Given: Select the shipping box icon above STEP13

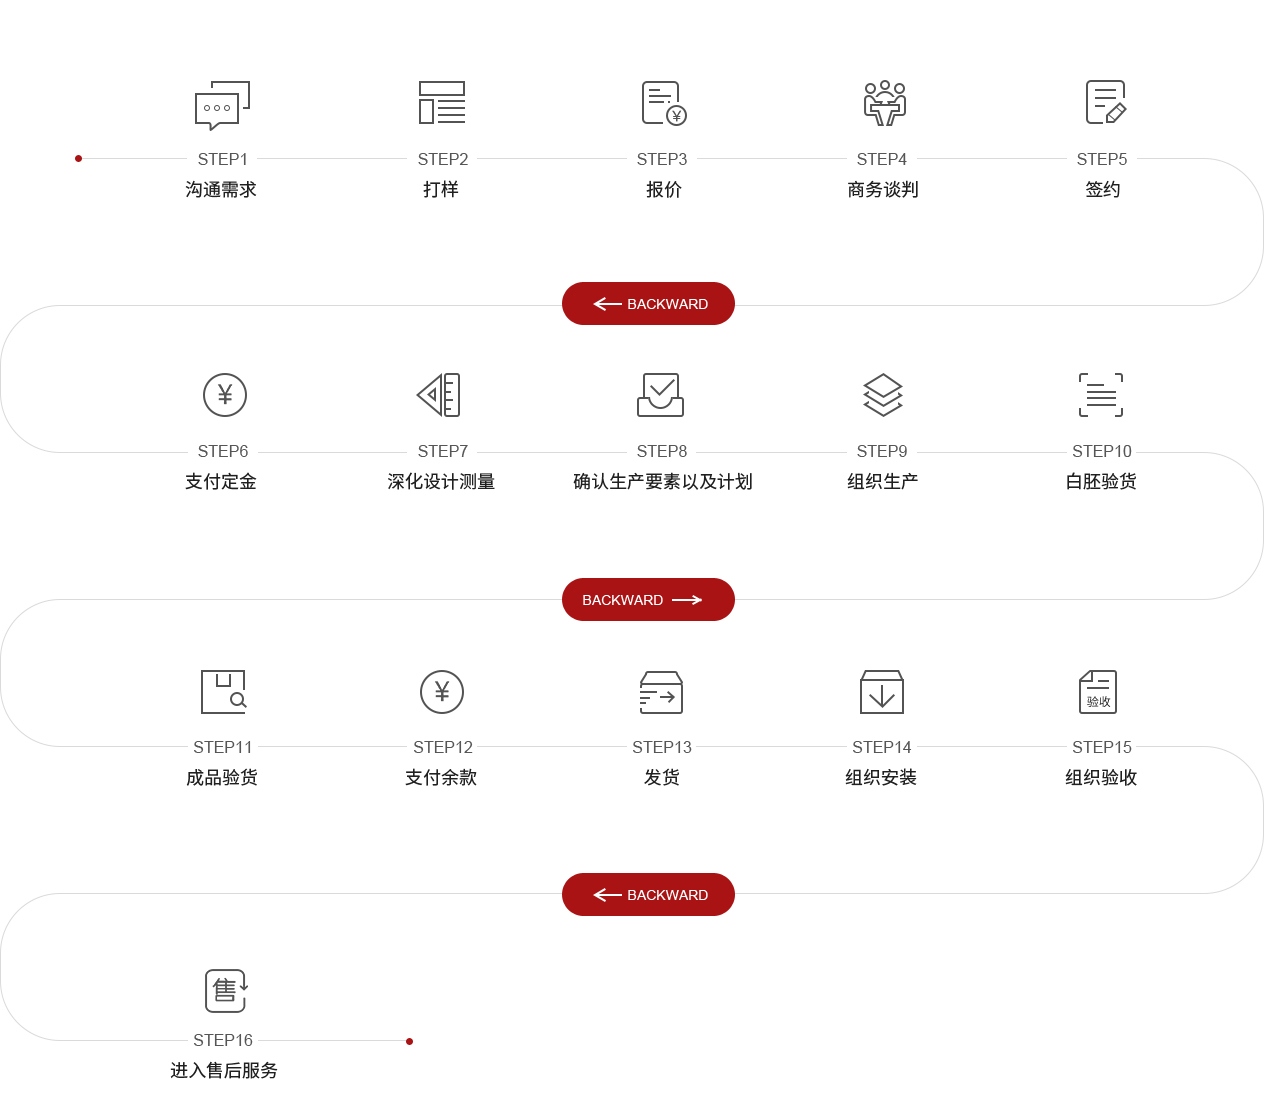Looking at the screenshot, I should pos(661,692).
